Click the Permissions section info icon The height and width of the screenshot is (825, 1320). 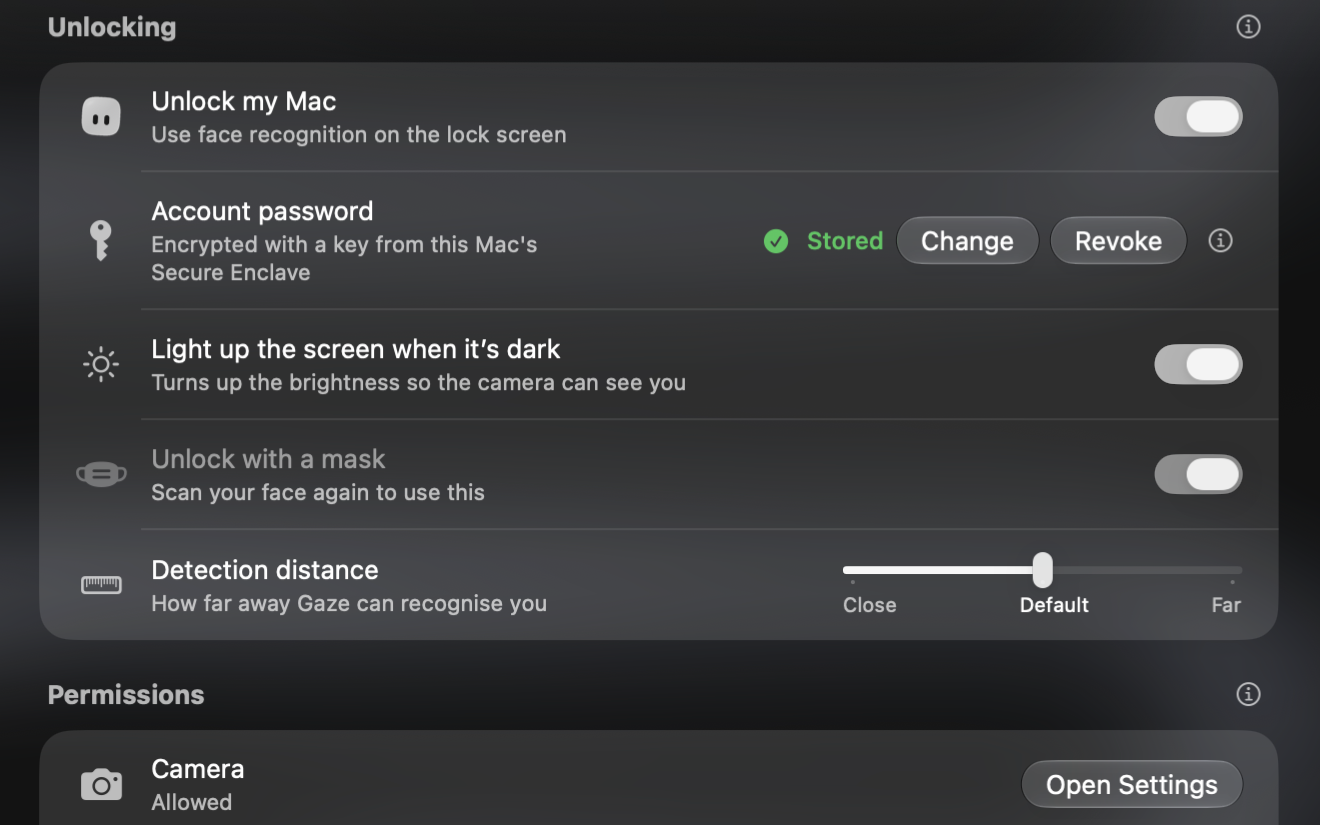(1248, 694)
